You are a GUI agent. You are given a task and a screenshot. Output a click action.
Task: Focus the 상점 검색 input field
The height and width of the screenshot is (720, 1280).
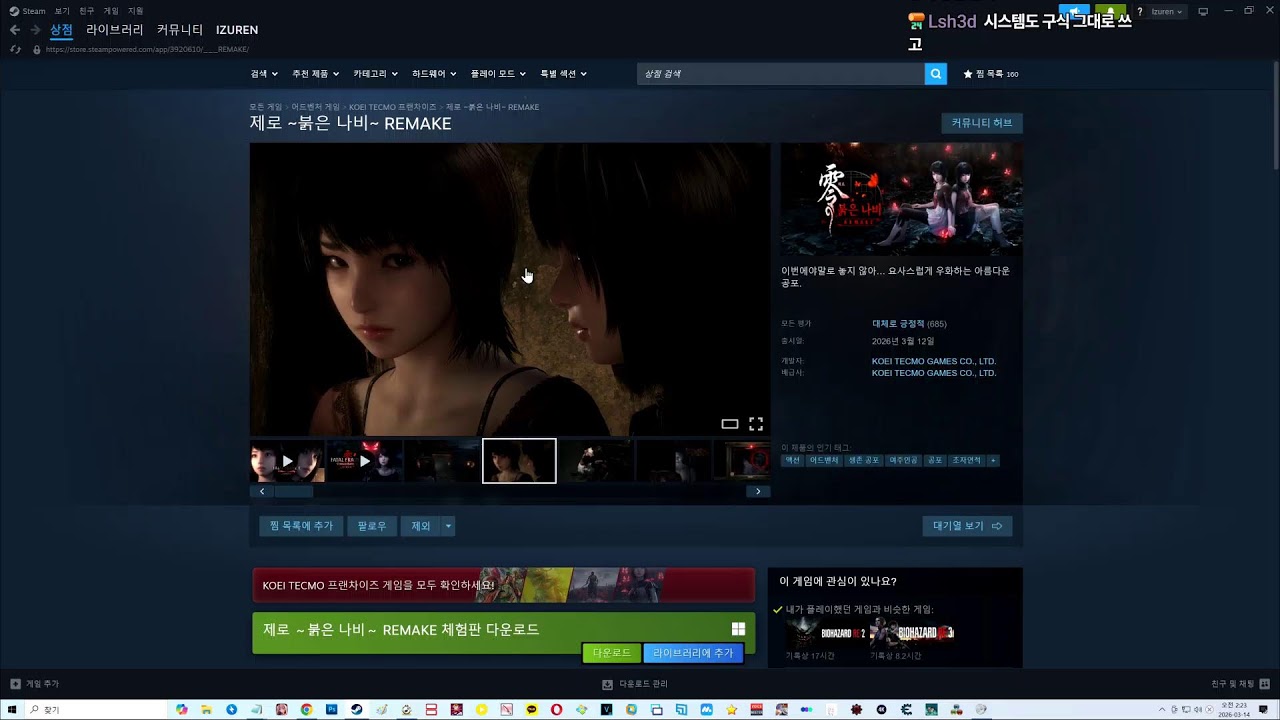[x=780, y=74]
